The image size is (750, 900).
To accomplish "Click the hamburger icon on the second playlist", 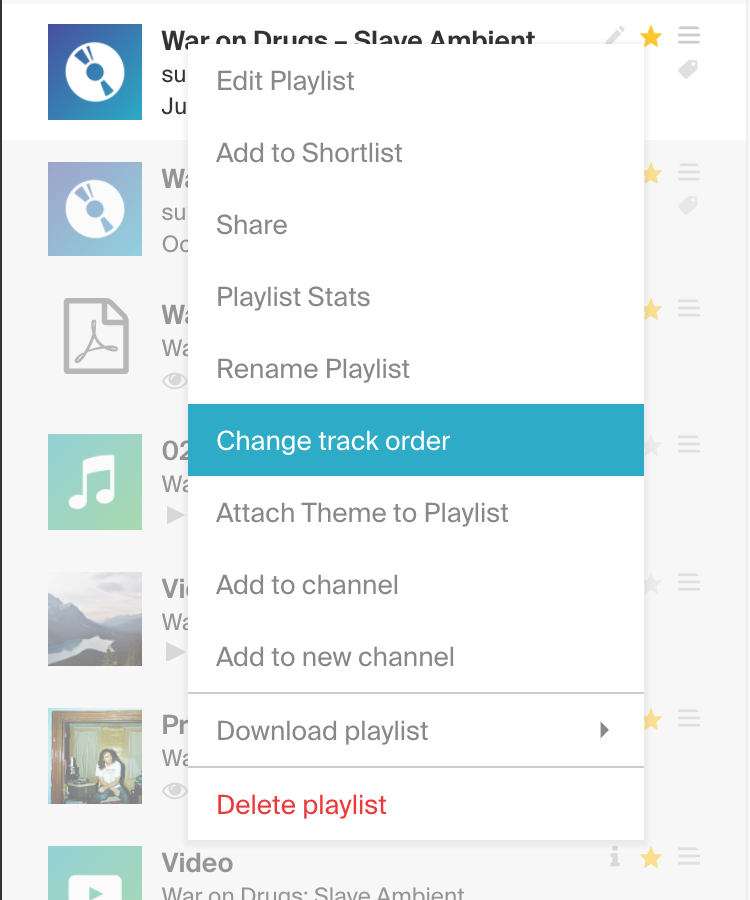I will pyautogui.click(x=688, y=172).
